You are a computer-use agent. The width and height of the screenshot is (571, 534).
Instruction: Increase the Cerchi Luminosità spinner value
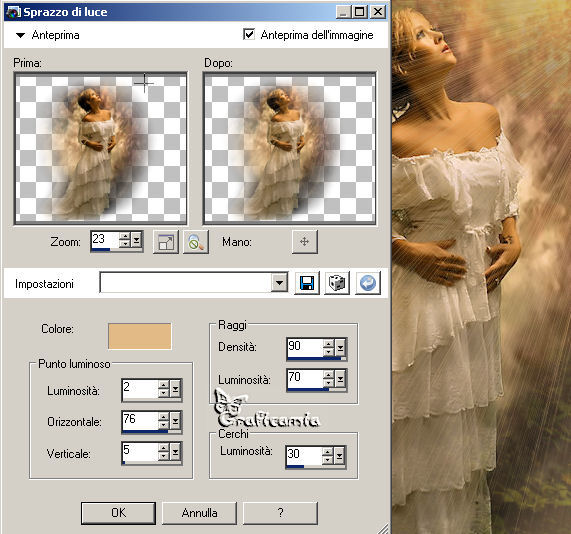[x=328, y=451]
